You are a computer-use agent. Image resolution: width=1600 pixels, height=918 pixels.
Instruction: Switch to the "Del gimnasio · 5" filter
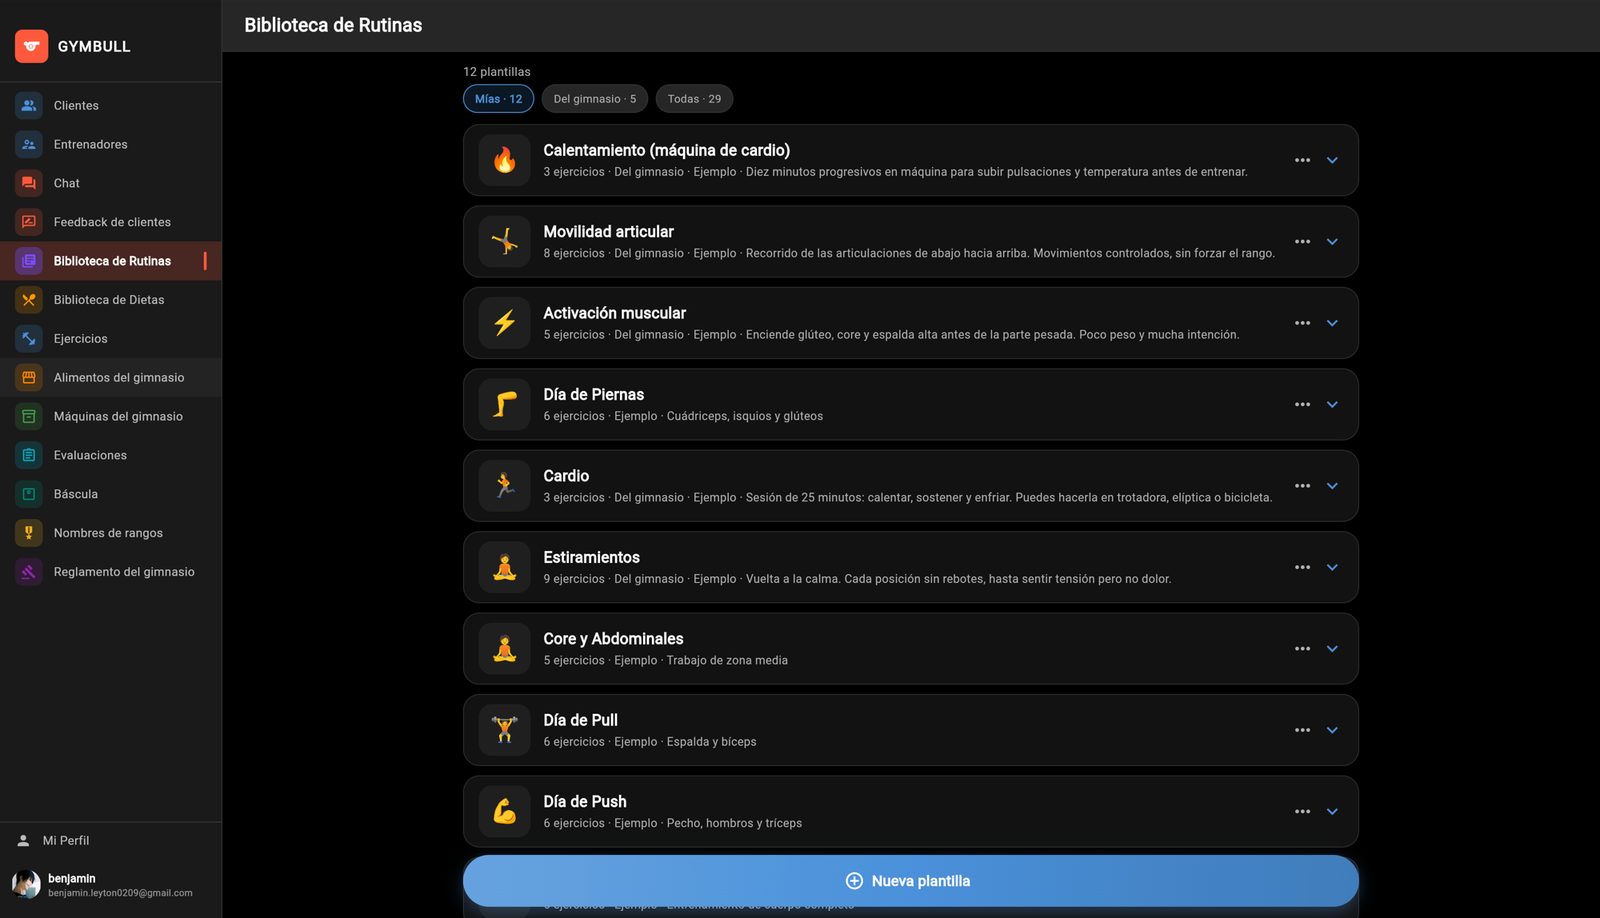click(x=595, y=99)
